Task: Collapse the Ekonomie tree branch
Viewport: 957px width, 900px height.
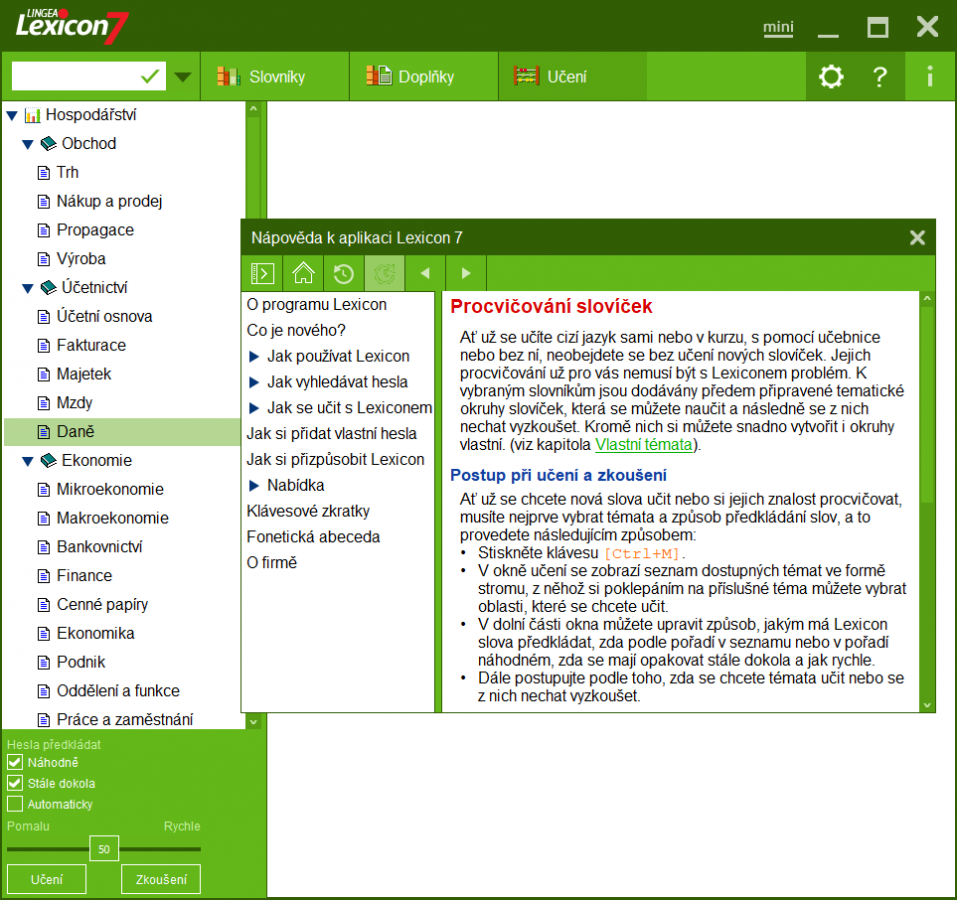Action: pyautogui.click(x=28, y=460)
